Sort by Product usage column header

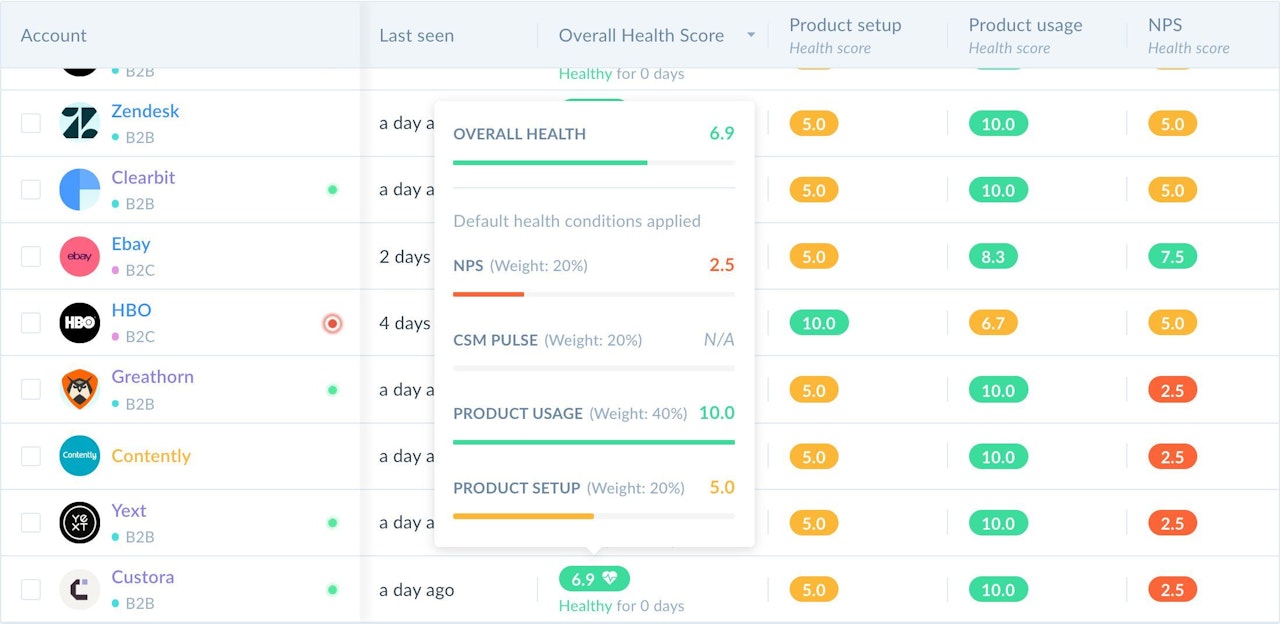click(1025, 26)
